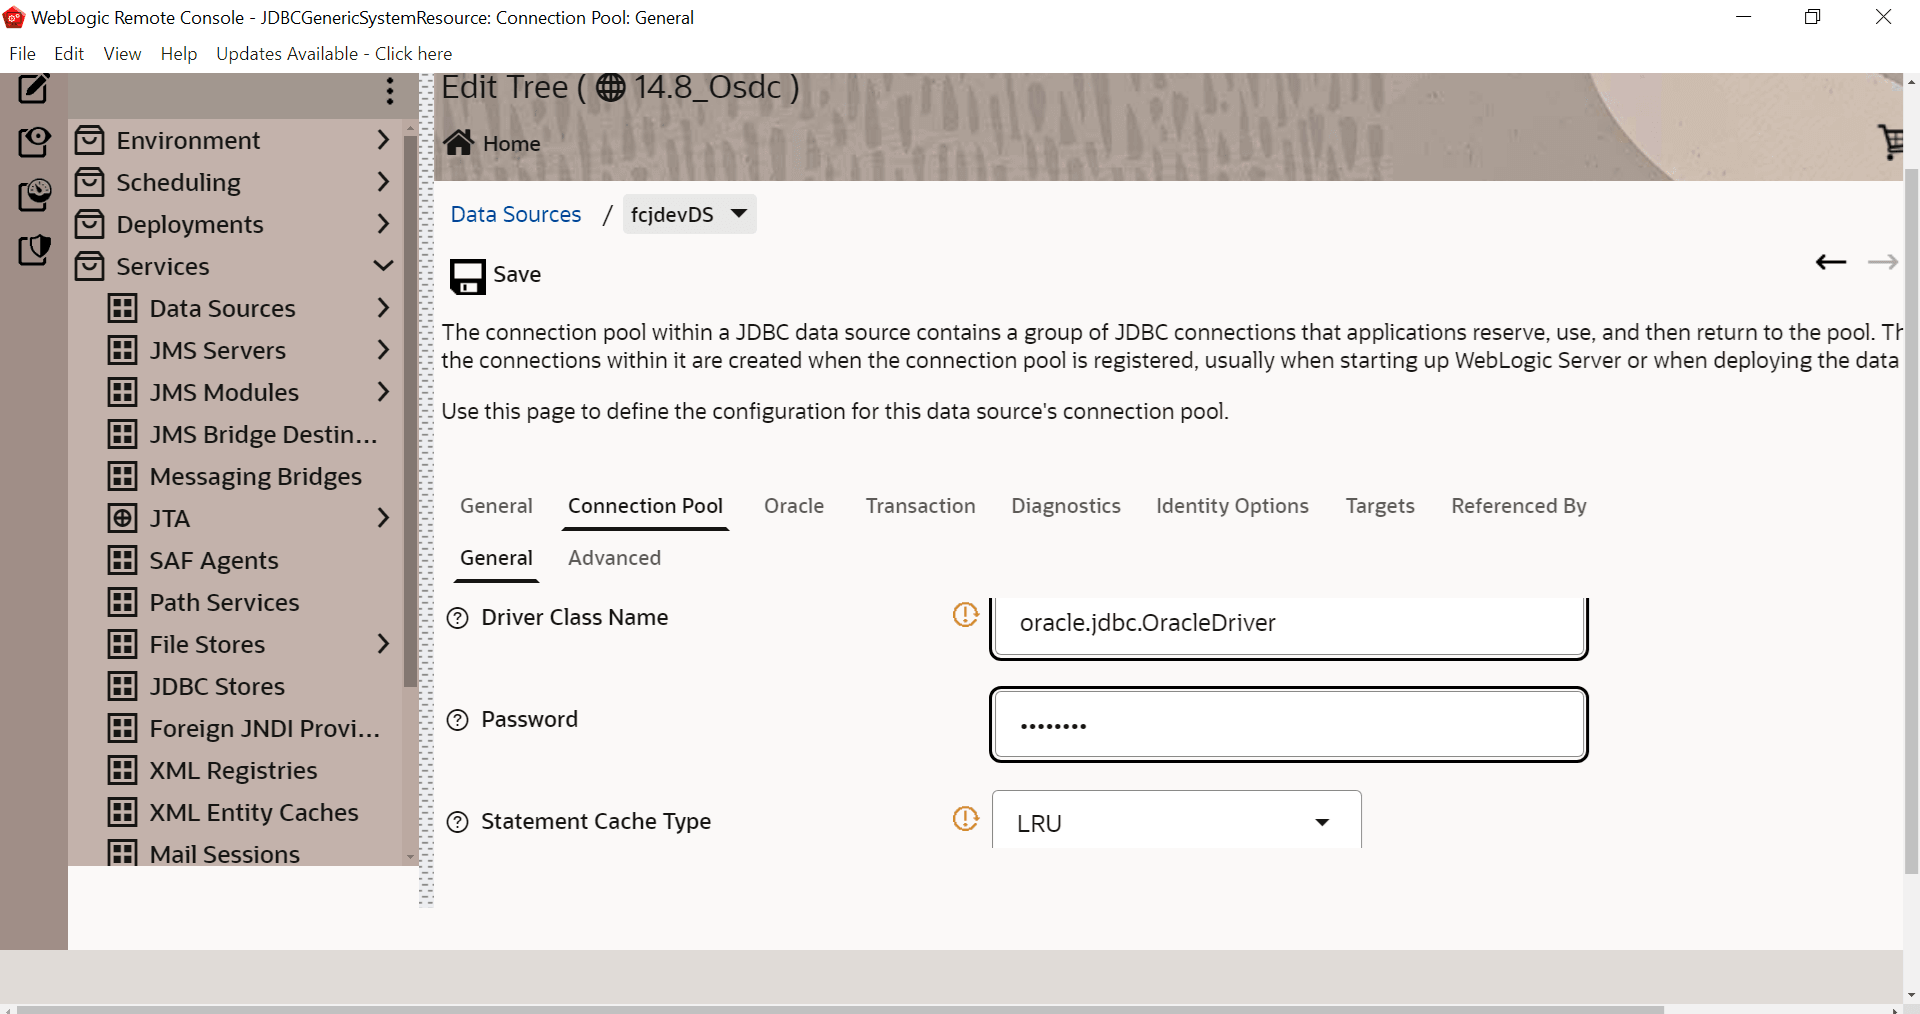Select the top-level General tab
1920x1014 pixels.
496,506
